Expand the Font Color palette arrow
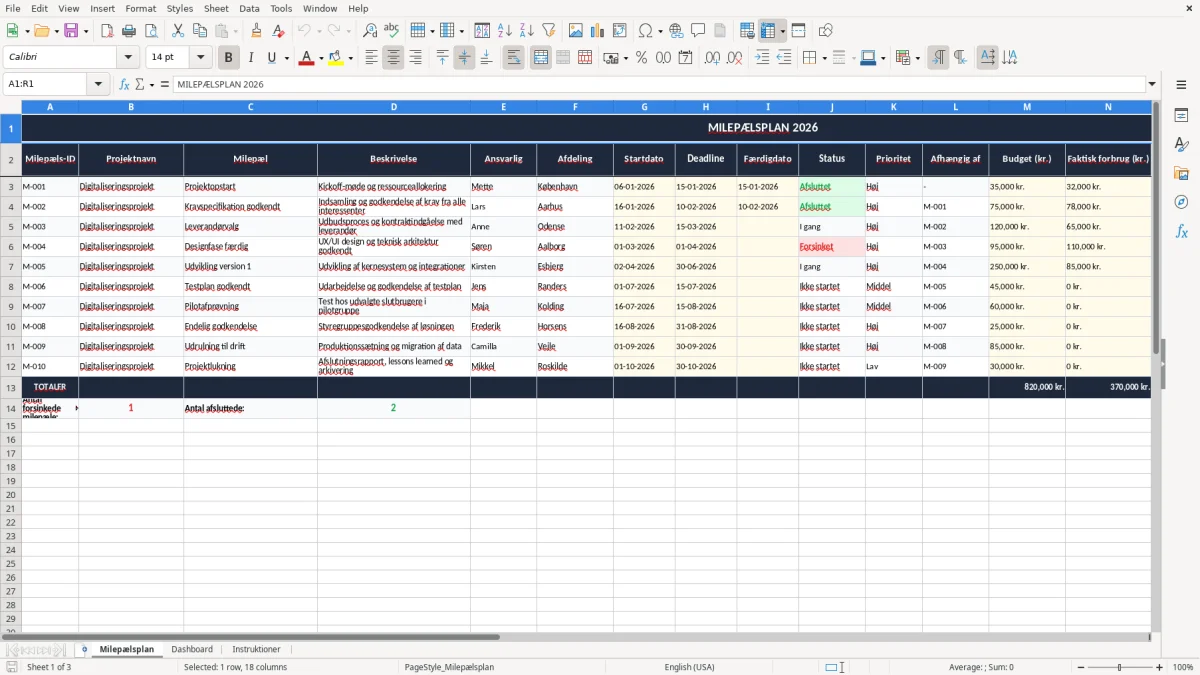Screen dimensions: 1200x675 pos(320,58)
